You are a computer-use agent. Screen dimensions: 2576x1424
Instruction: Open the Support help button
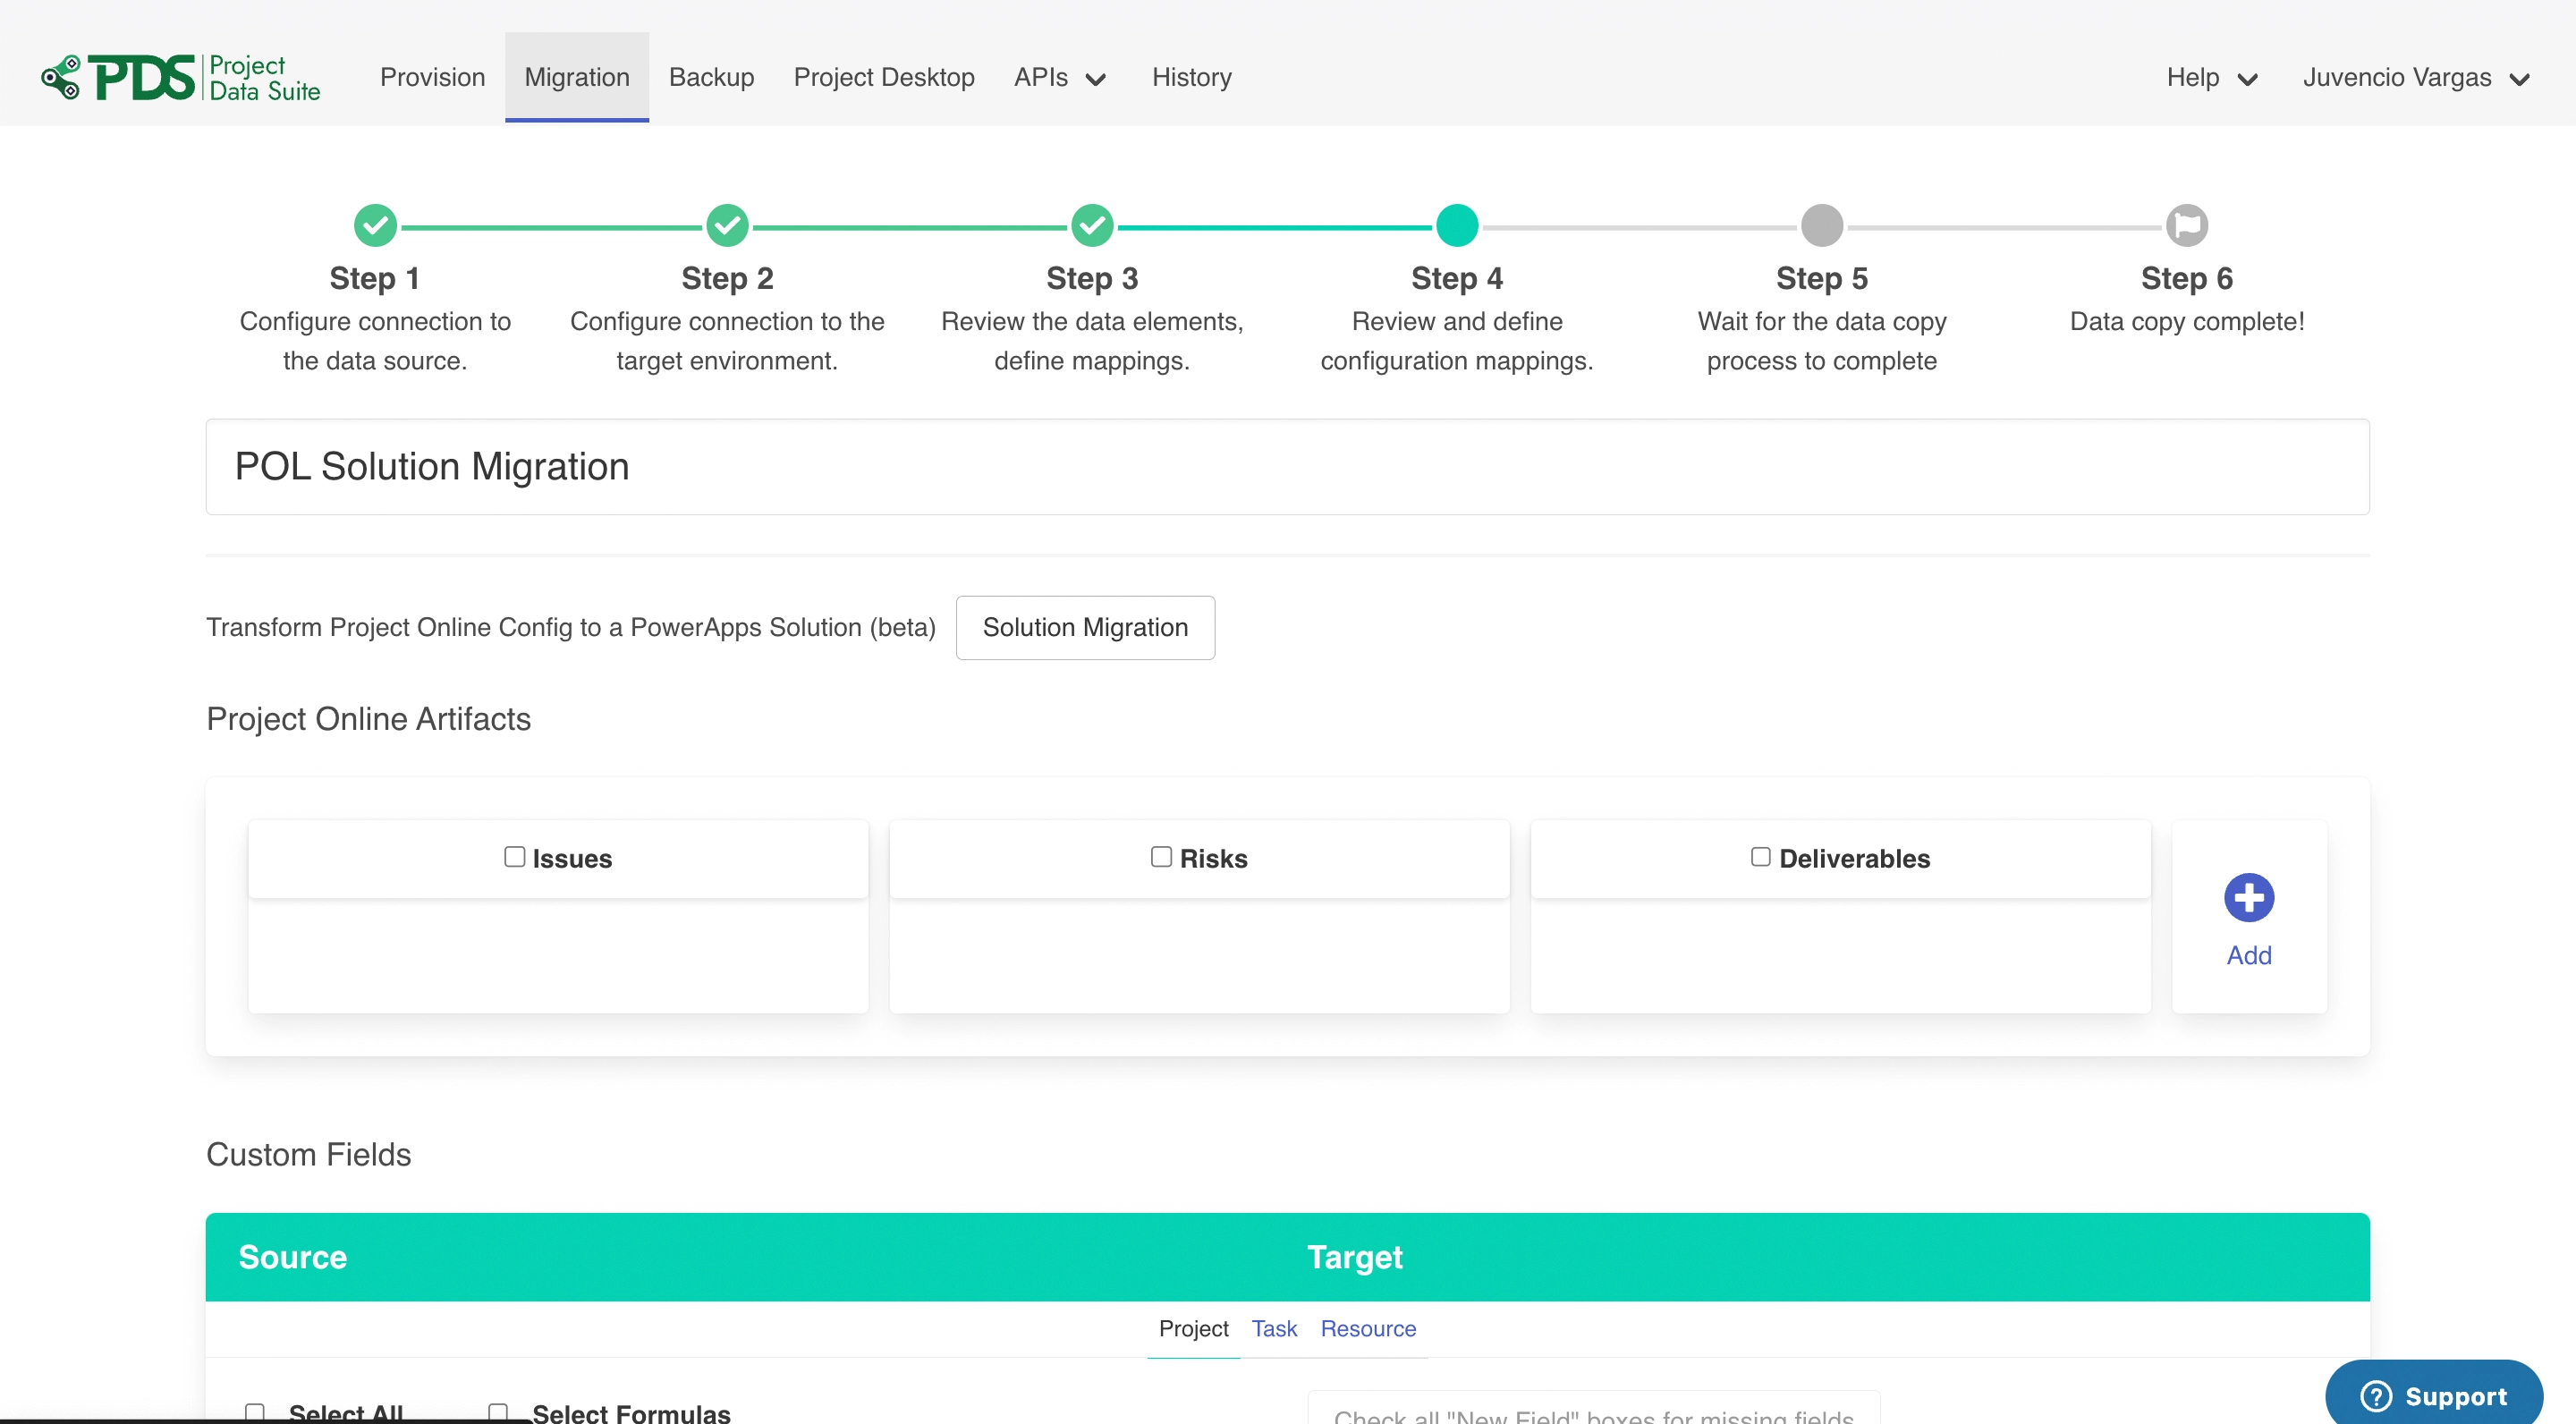[2432, 1395]
